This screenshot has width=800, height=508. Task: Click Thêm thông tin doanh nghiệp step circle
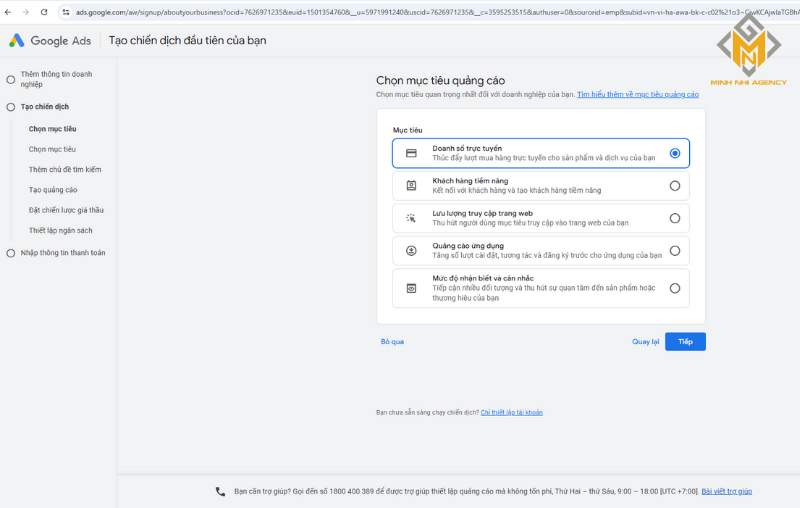[x=10, y=80]
